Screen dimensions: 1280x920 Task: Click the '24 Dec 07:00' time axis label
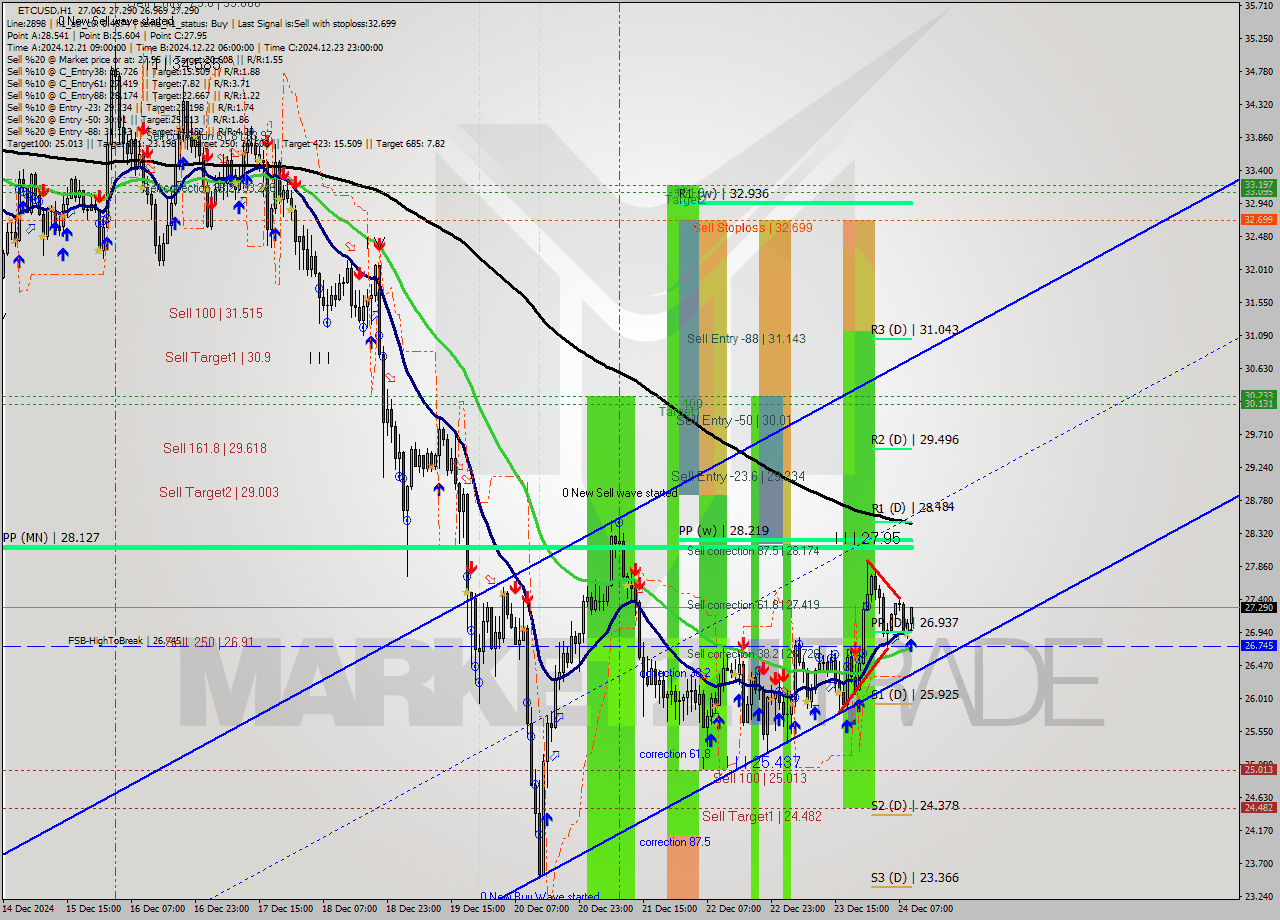coord(926,909)
